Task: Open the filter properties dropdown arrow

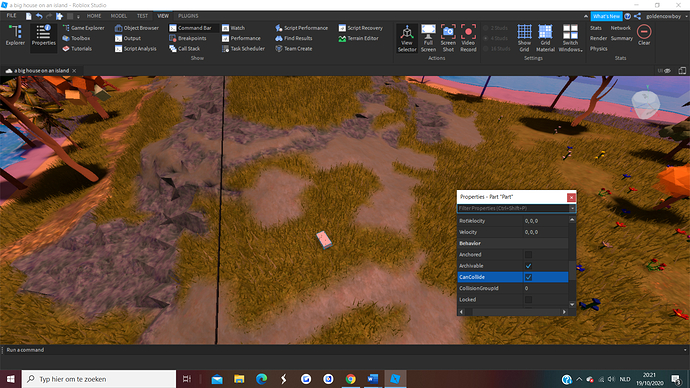Action: (x=572, y=208)
